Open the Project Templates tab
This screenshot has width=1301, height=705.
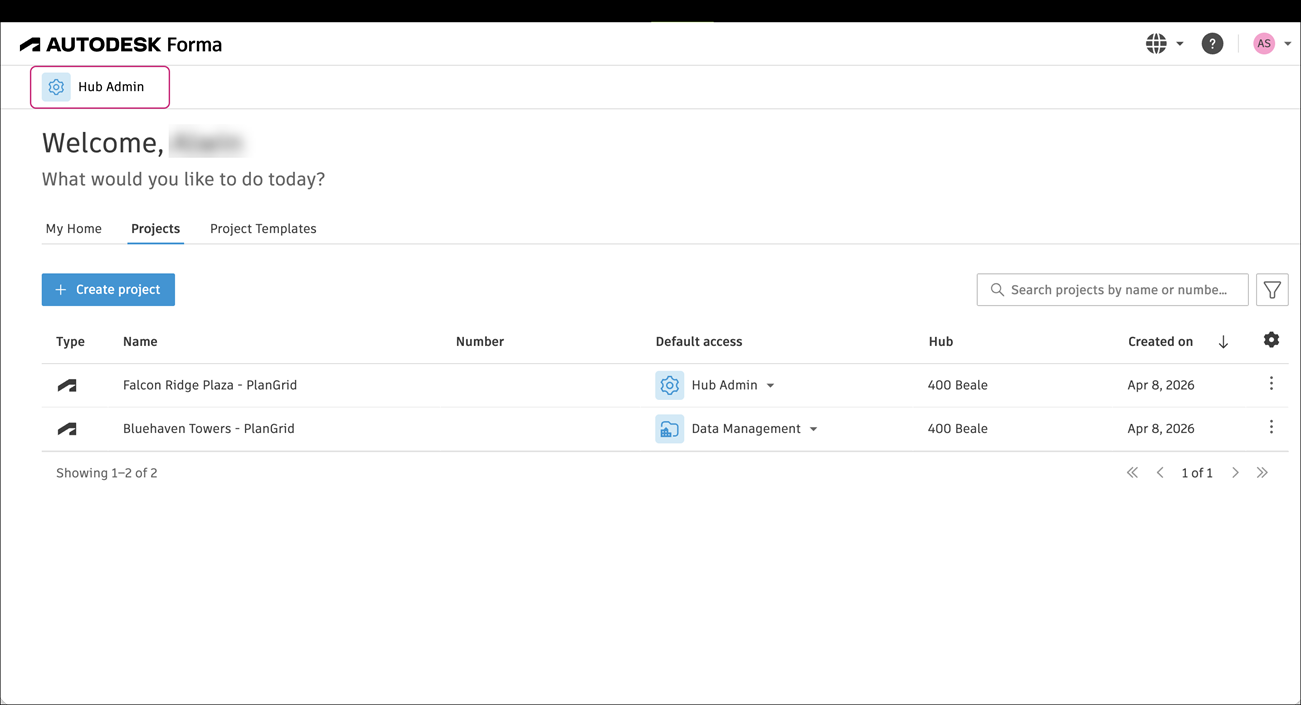tap(263, 229)
